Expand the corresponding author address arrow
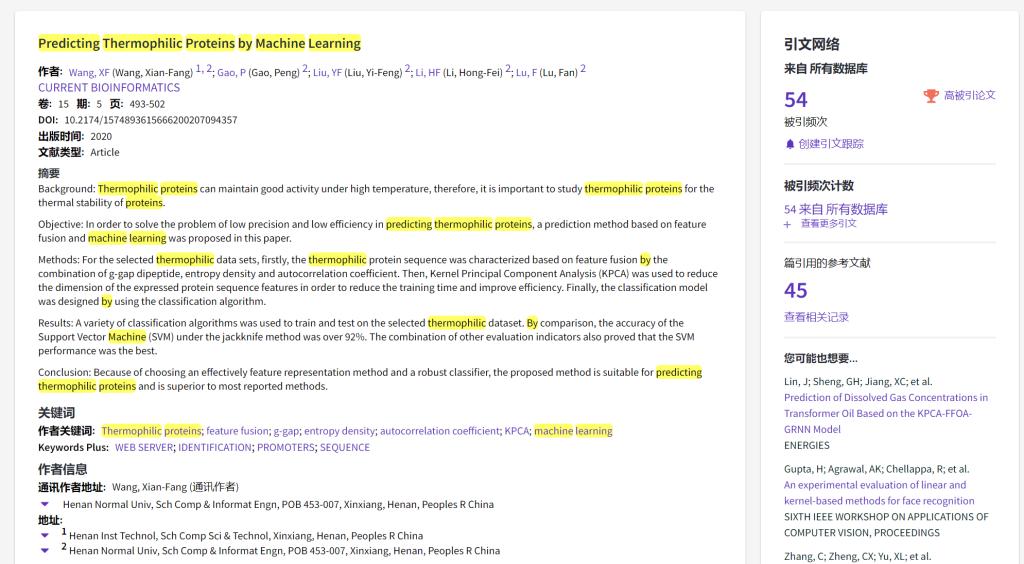Screen dimensions: 1024x564 pos(45,505)
